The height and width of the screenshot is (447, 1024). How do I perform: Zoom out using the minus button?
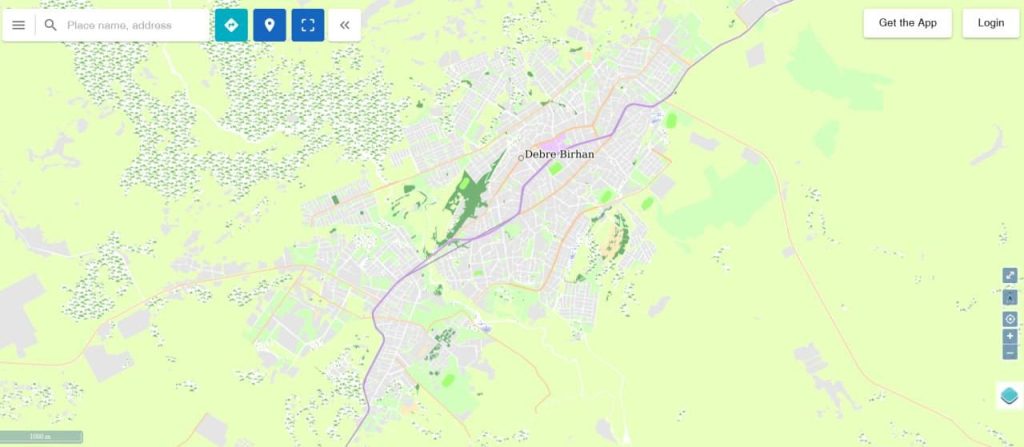[x=1010, y=352]
